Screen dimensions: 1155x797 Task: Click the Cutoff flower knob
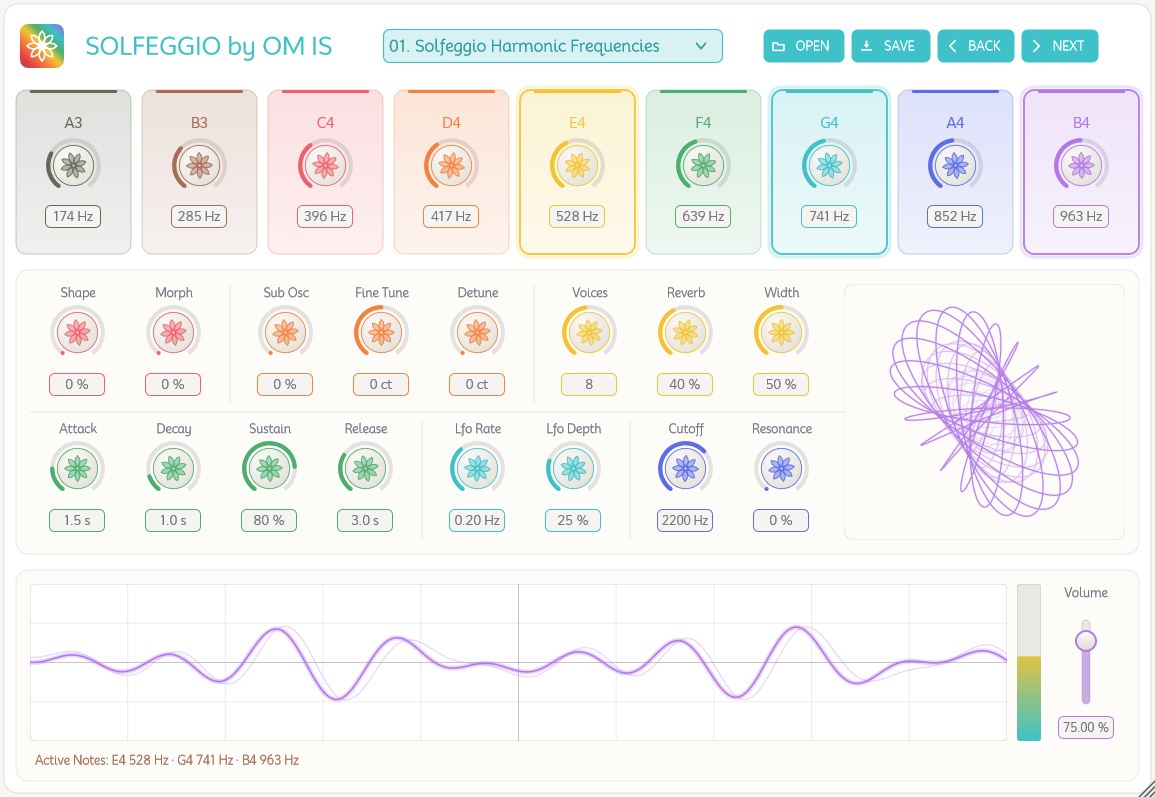click(685, 468)
